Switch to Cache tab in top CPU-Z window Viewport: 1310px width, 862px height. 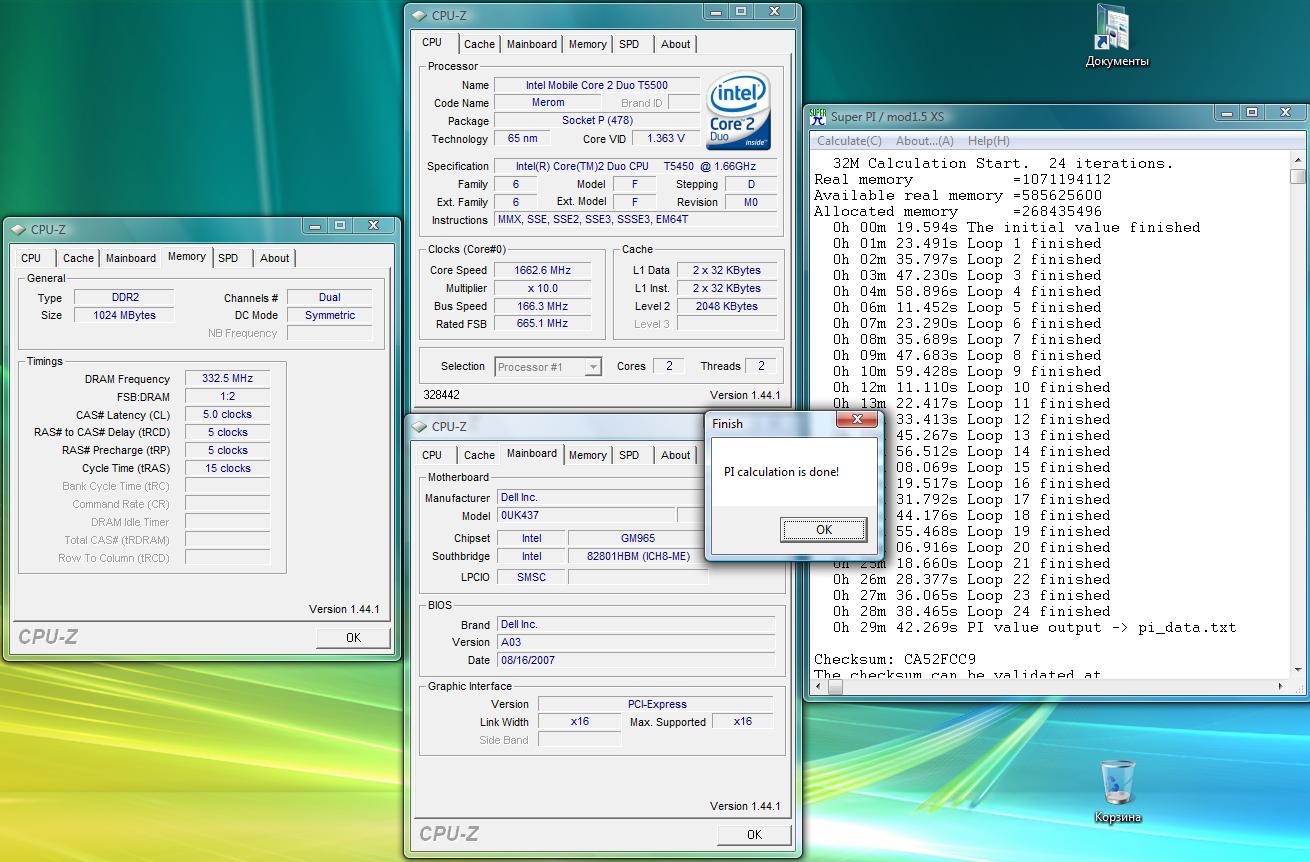479,44
